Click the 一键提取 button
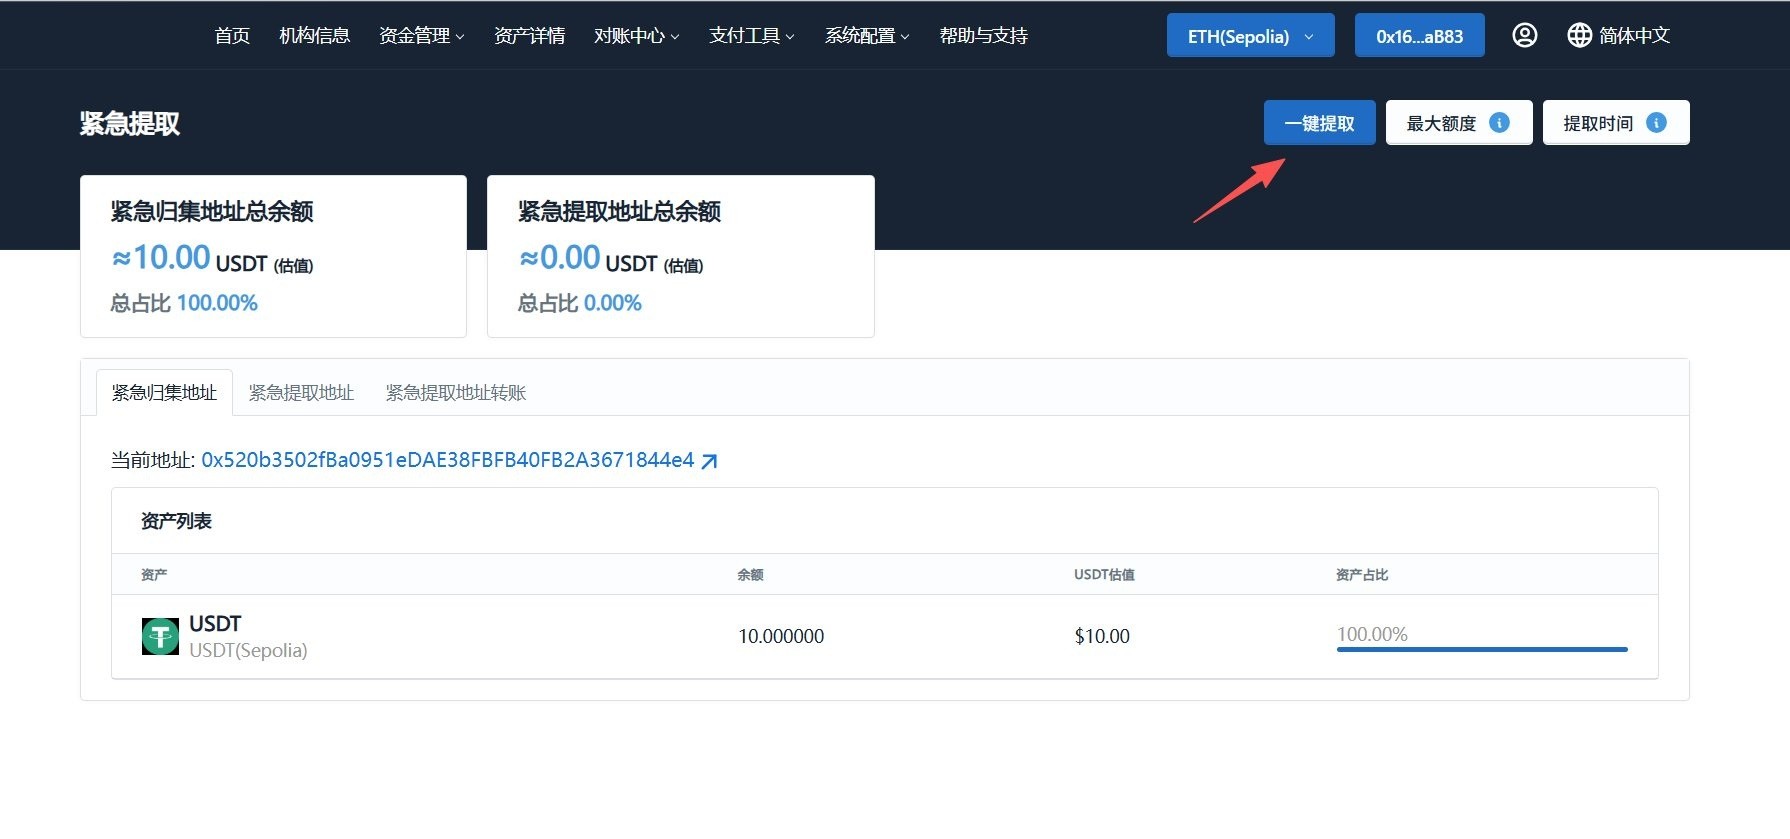 click(x=1319, y=123)
